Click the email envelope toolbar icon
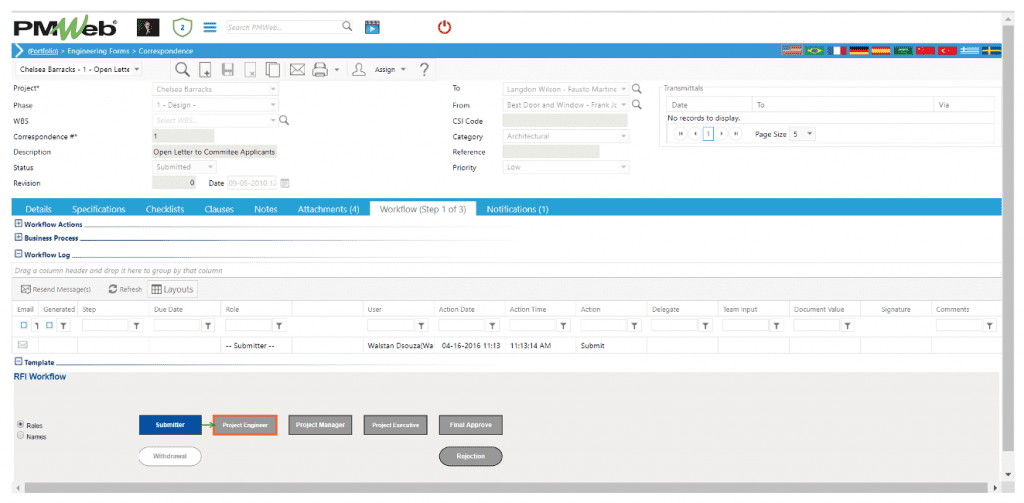The height and width of the screenshot is (503, 1024). tap(298, 69)
